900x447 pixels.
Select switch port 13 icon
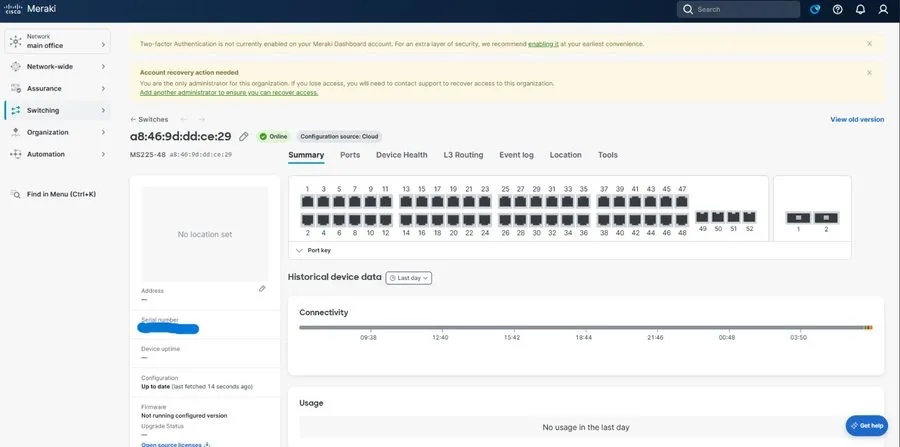pos(406,201)
